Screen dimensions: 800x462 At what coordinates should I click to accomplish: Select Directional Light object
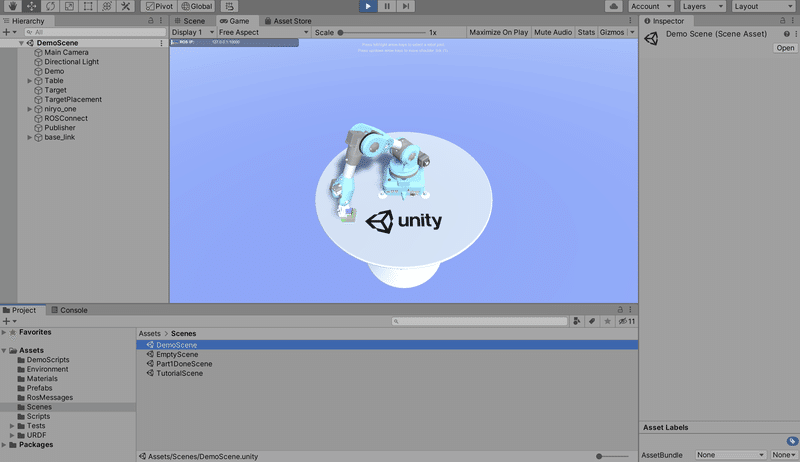click(71, 62)
